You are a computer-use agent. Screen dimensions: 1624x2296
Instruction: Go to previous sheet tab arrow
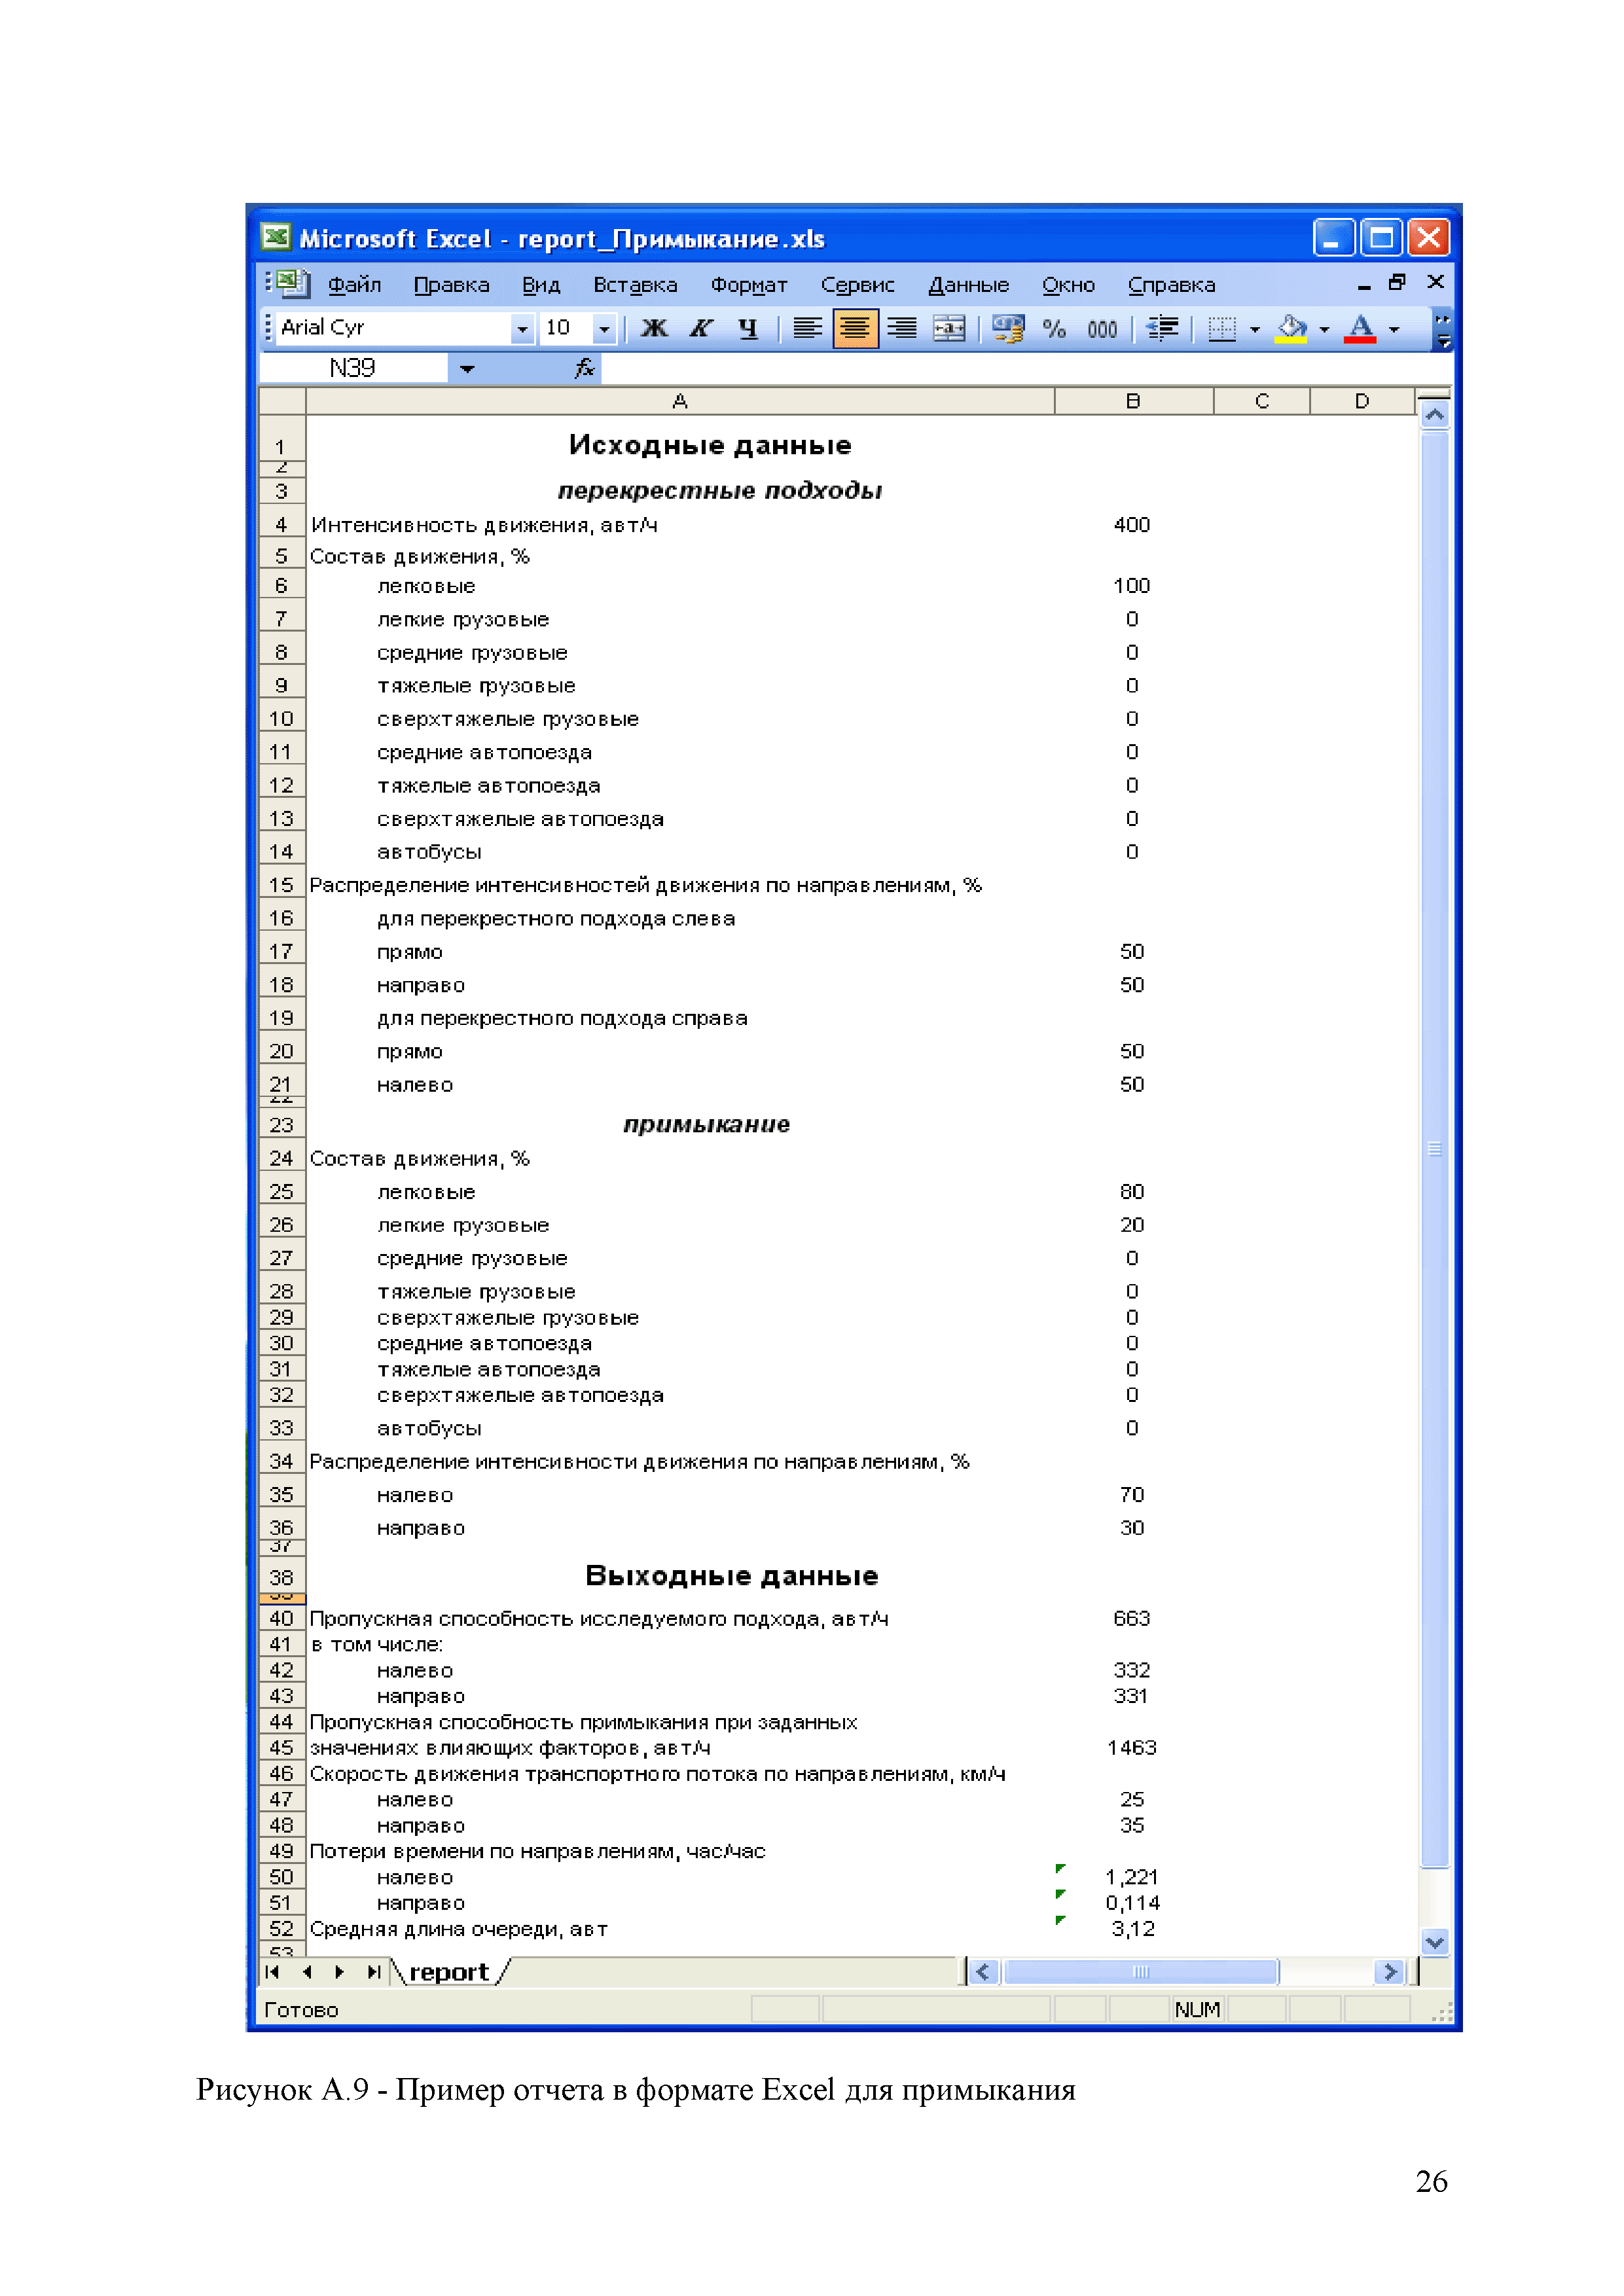pyautogui.click(x=307, y=1973)
